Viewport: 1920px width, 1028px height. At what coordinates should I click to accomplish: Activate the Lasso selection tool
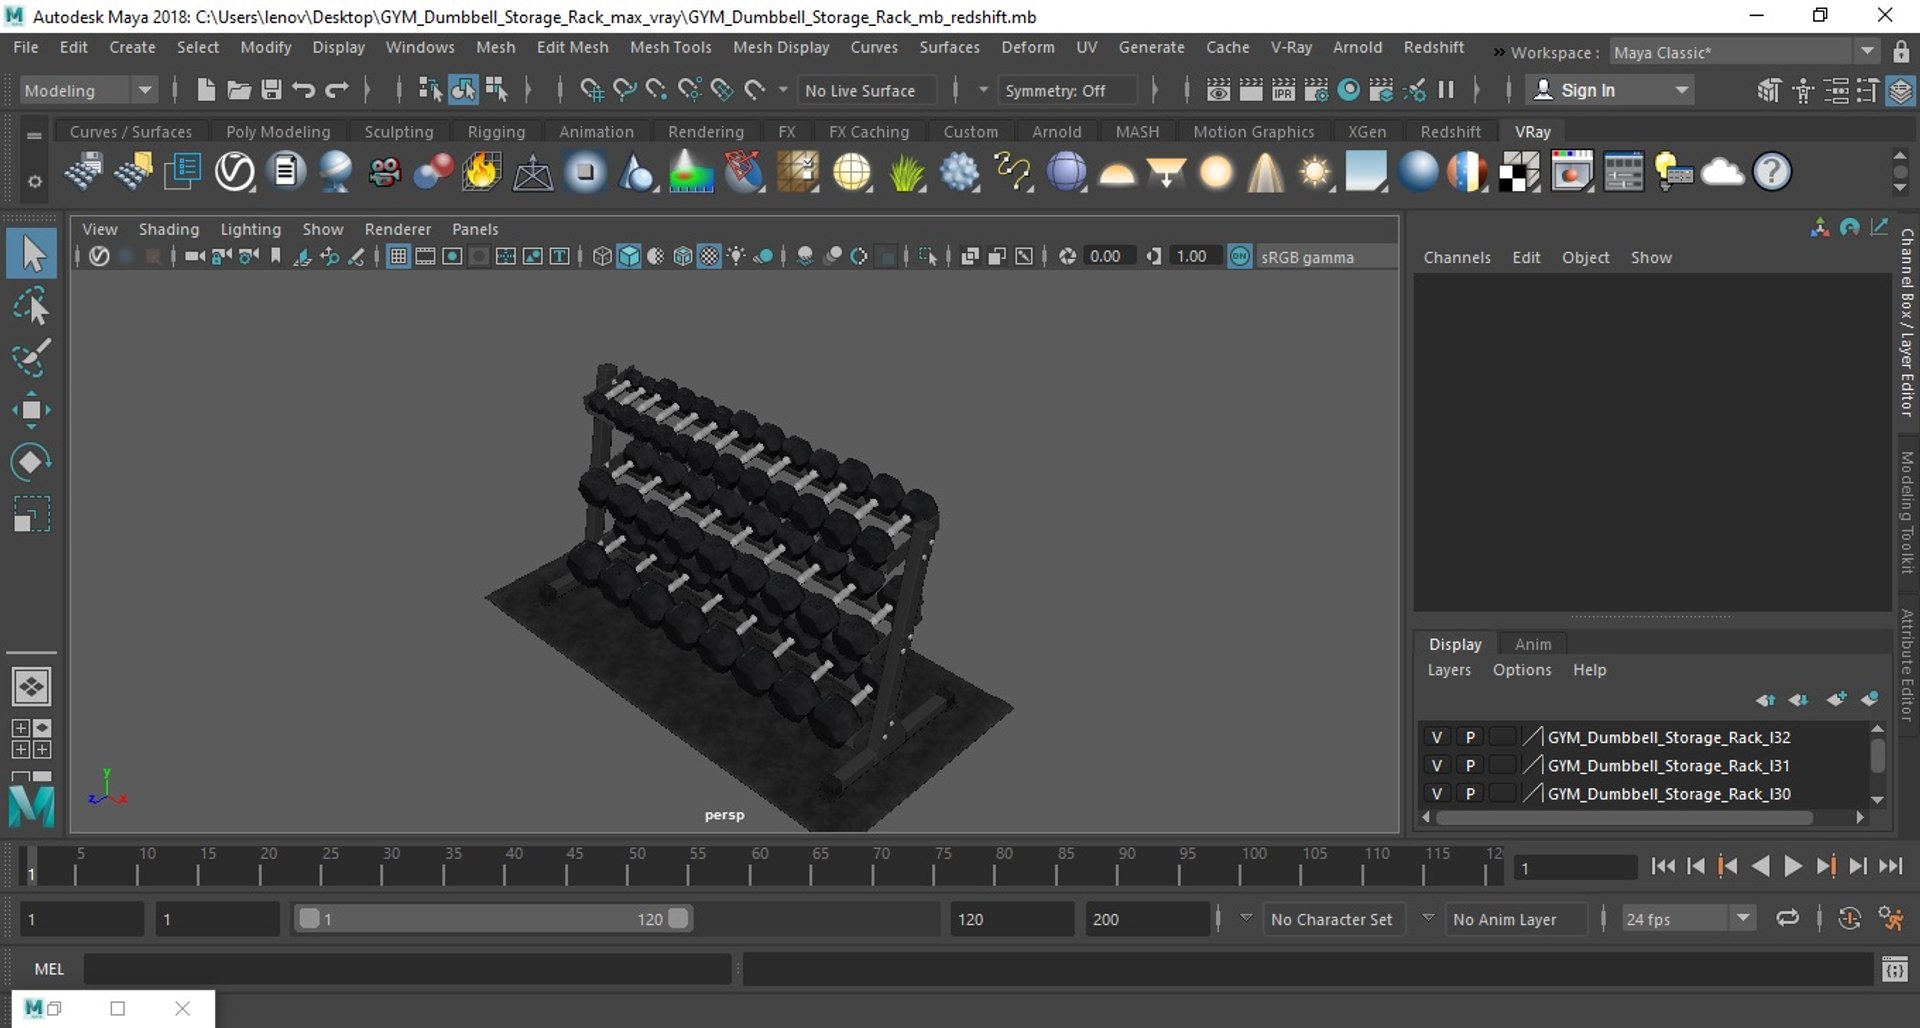pyautogui.click(x=32, y=306)
